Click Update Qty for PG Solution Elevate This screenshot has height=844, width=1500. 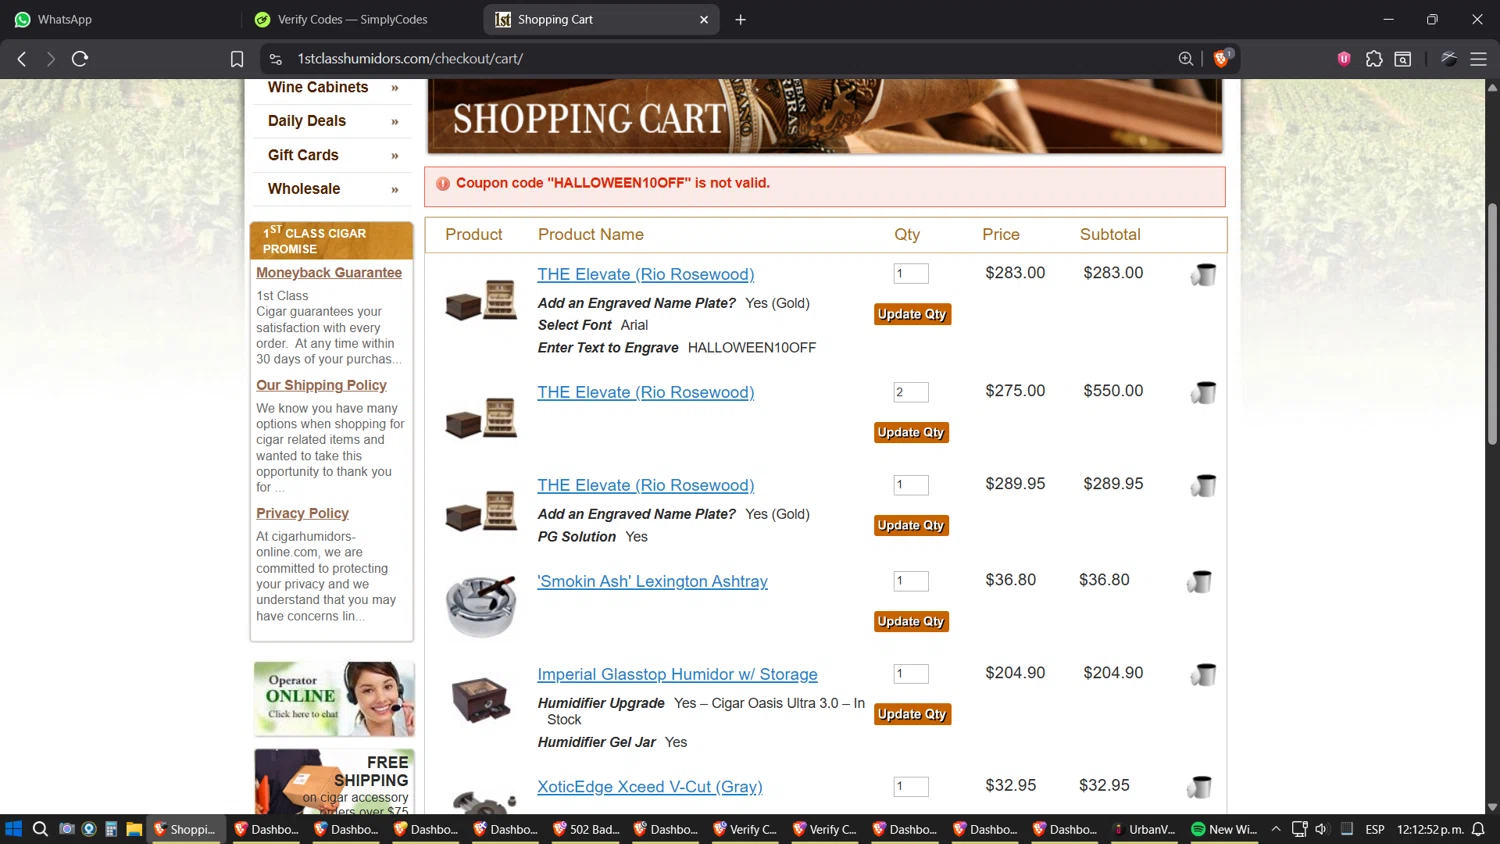tap(912, 525)
